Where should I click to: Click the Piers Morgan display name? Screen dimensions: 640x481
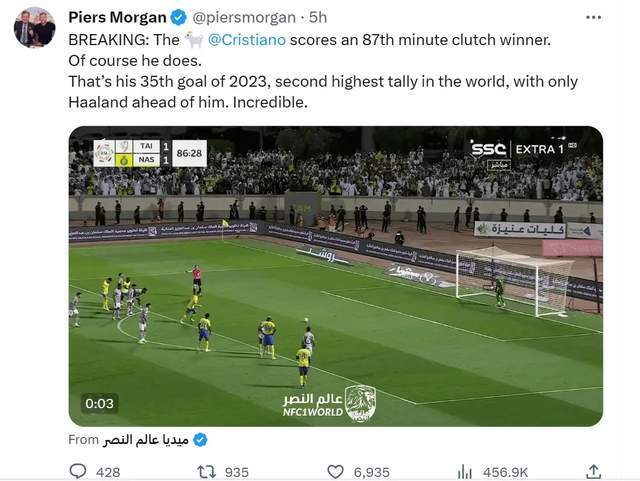click(117, 18)
